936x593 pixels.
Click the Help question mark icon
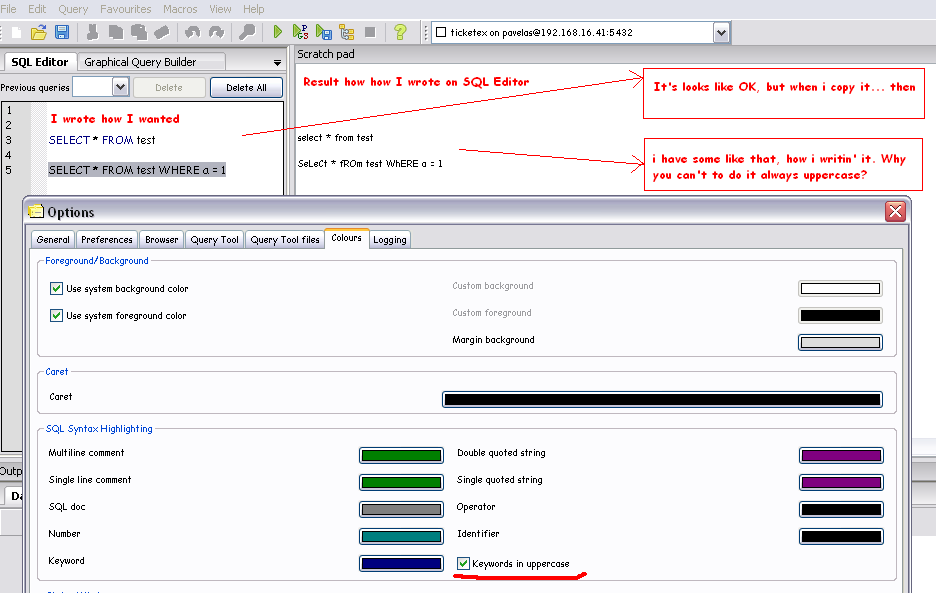click(x=400, y=32)
